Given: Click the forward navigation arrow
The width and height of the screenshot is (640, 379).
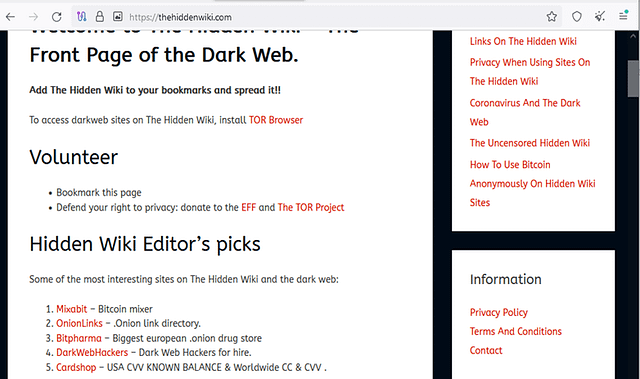Looking at the screenshot, I should click(33, 17).
